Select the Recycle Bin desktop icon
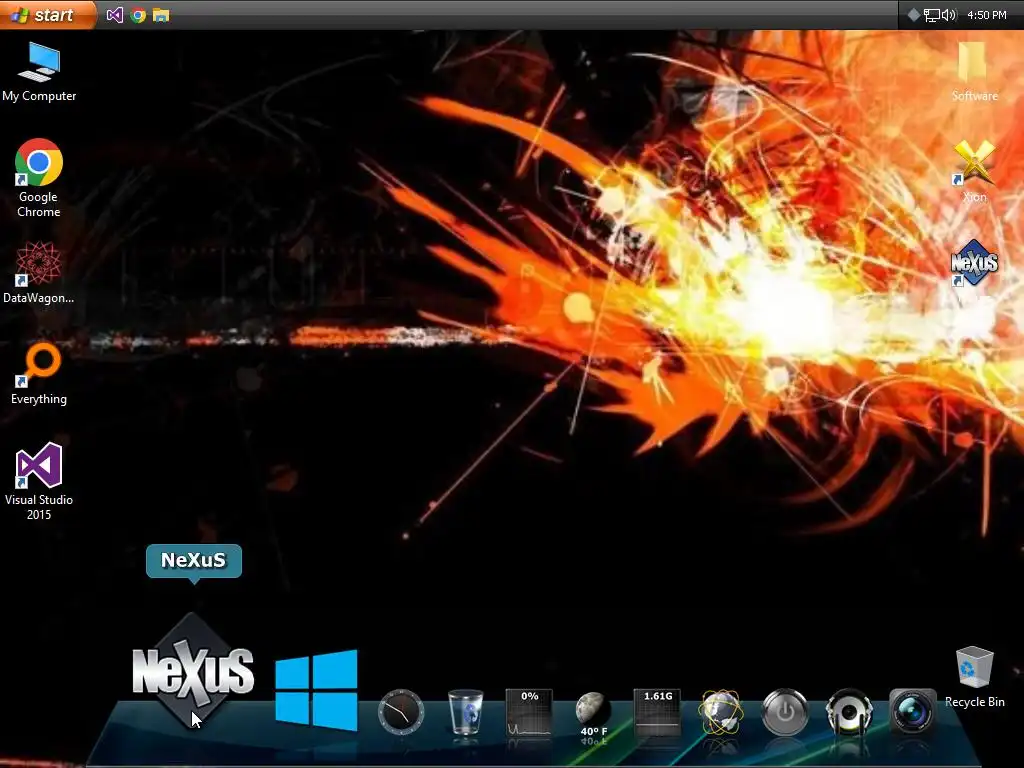 974,677
